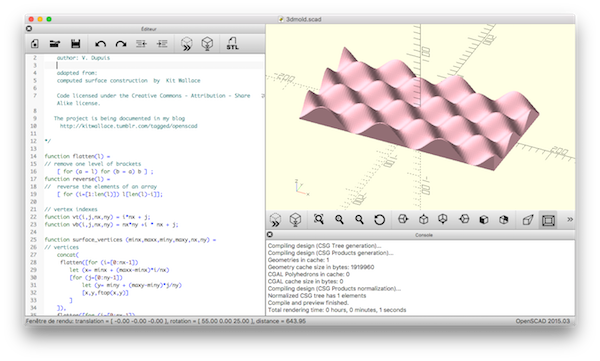Close the Console panel

pos(270,234)
